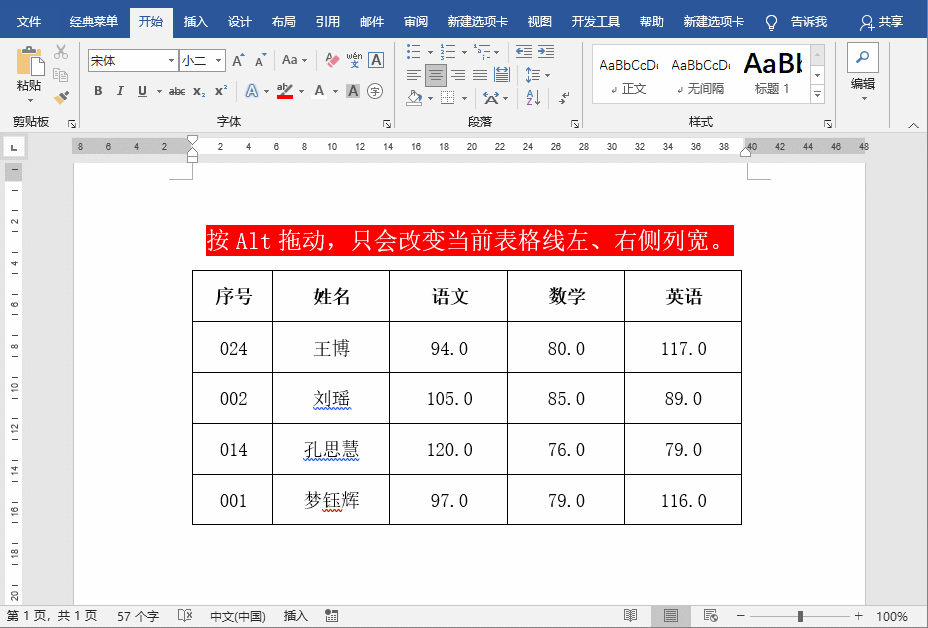928x628 pixels.
Task: Clear all formatting with the eraser icon
Action: [333, 60]
